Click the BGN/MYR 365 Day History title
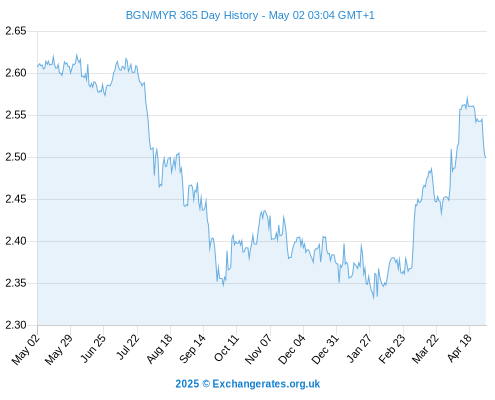495x400 pixels. pos(250,15)
